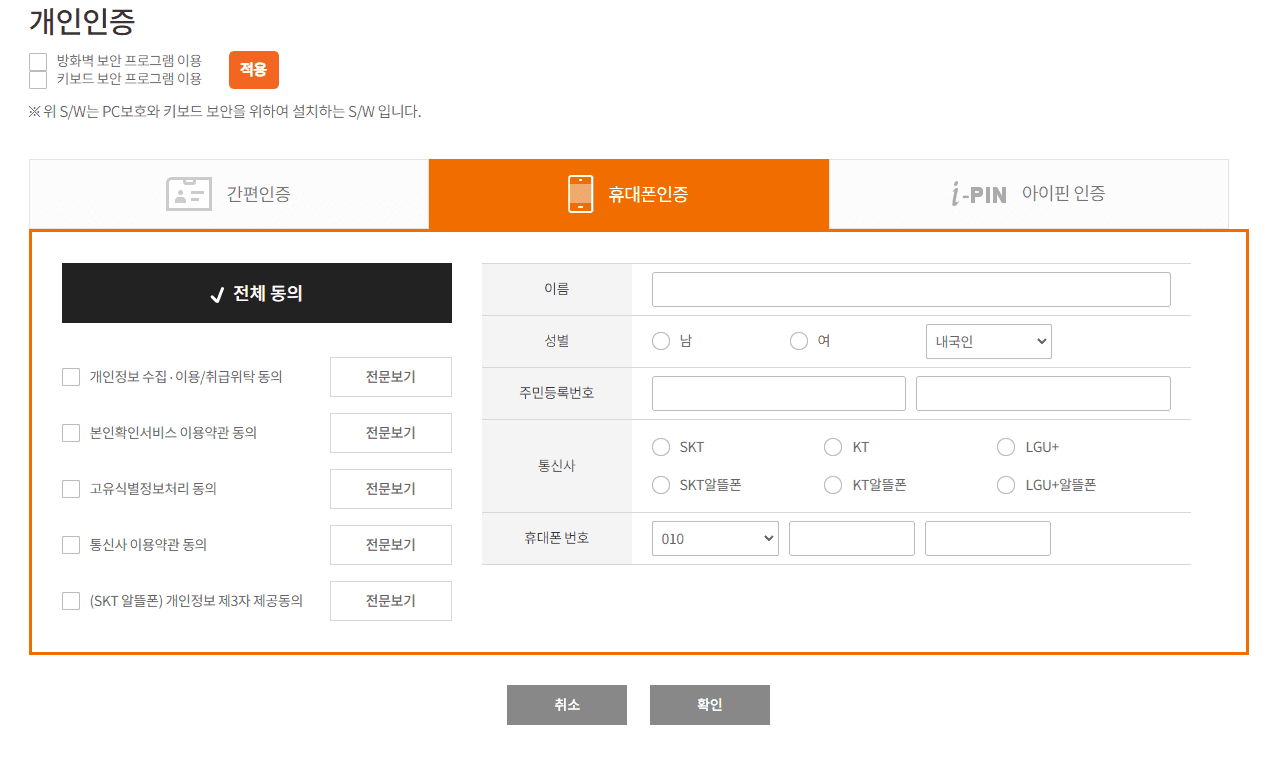View full text of SKT 알뜰폰 제3자 제공동의
This screenshot has width=1285, height=766.
391,601
